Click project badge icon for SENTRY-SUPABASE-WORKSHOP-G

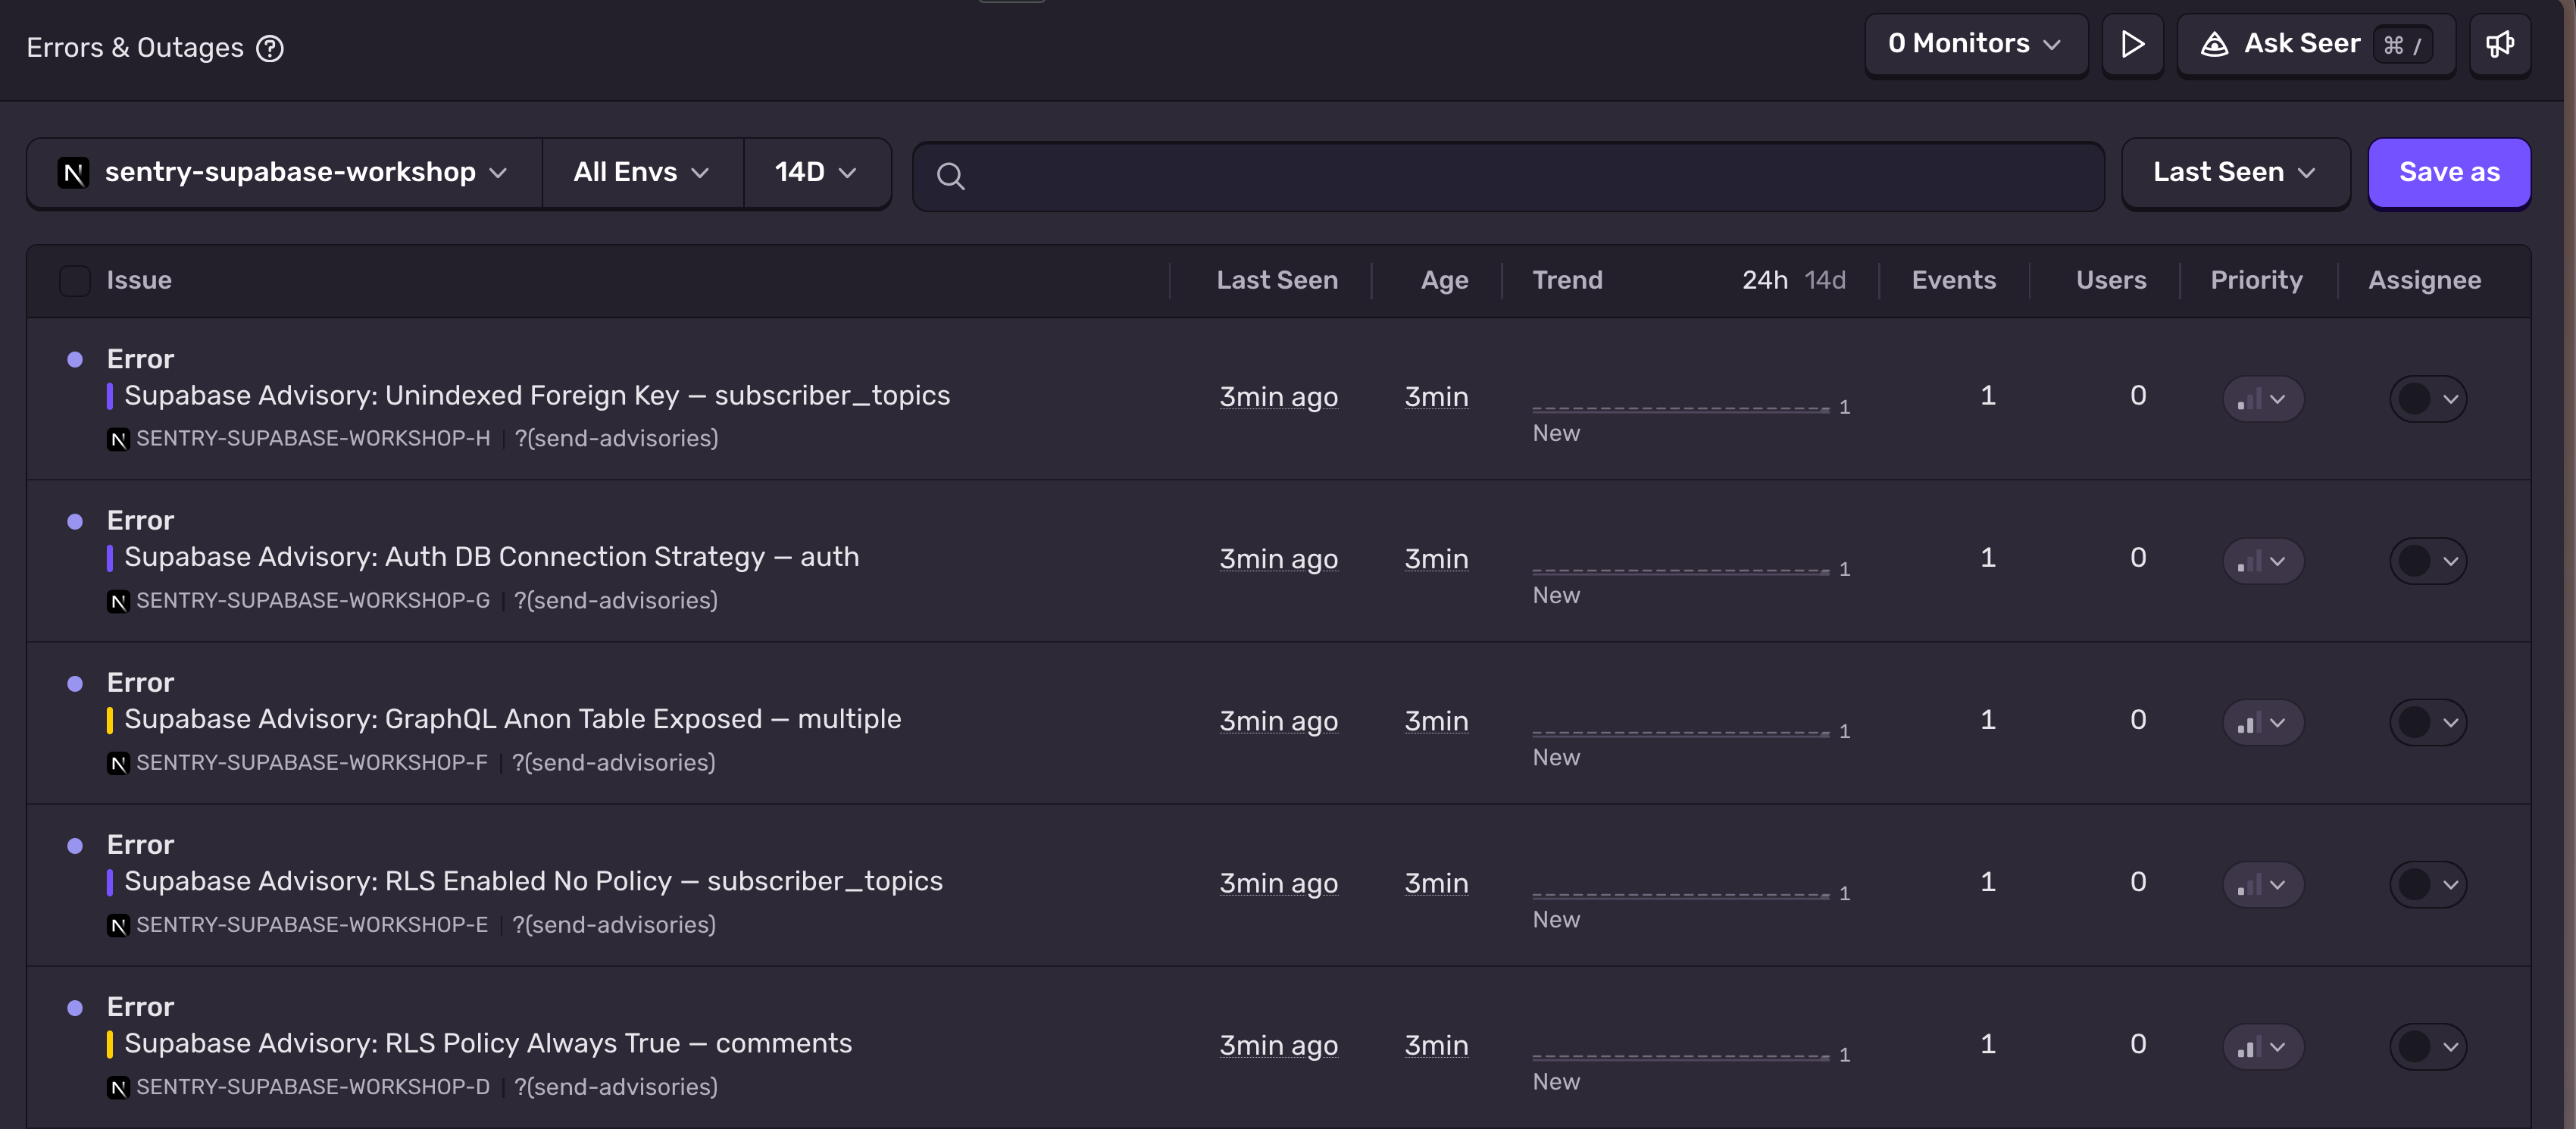tap(118, 601)
